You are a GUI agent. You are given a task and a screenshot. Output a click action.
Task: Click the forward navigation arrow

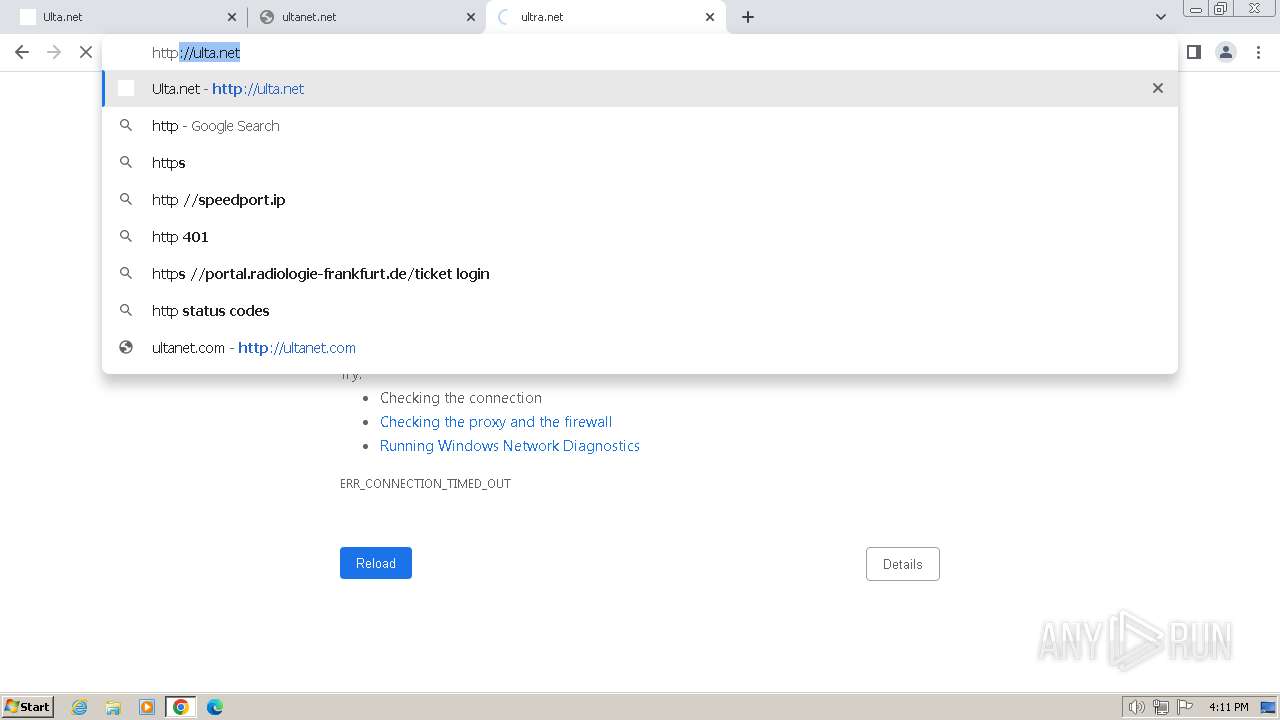[x=54, y=52]
